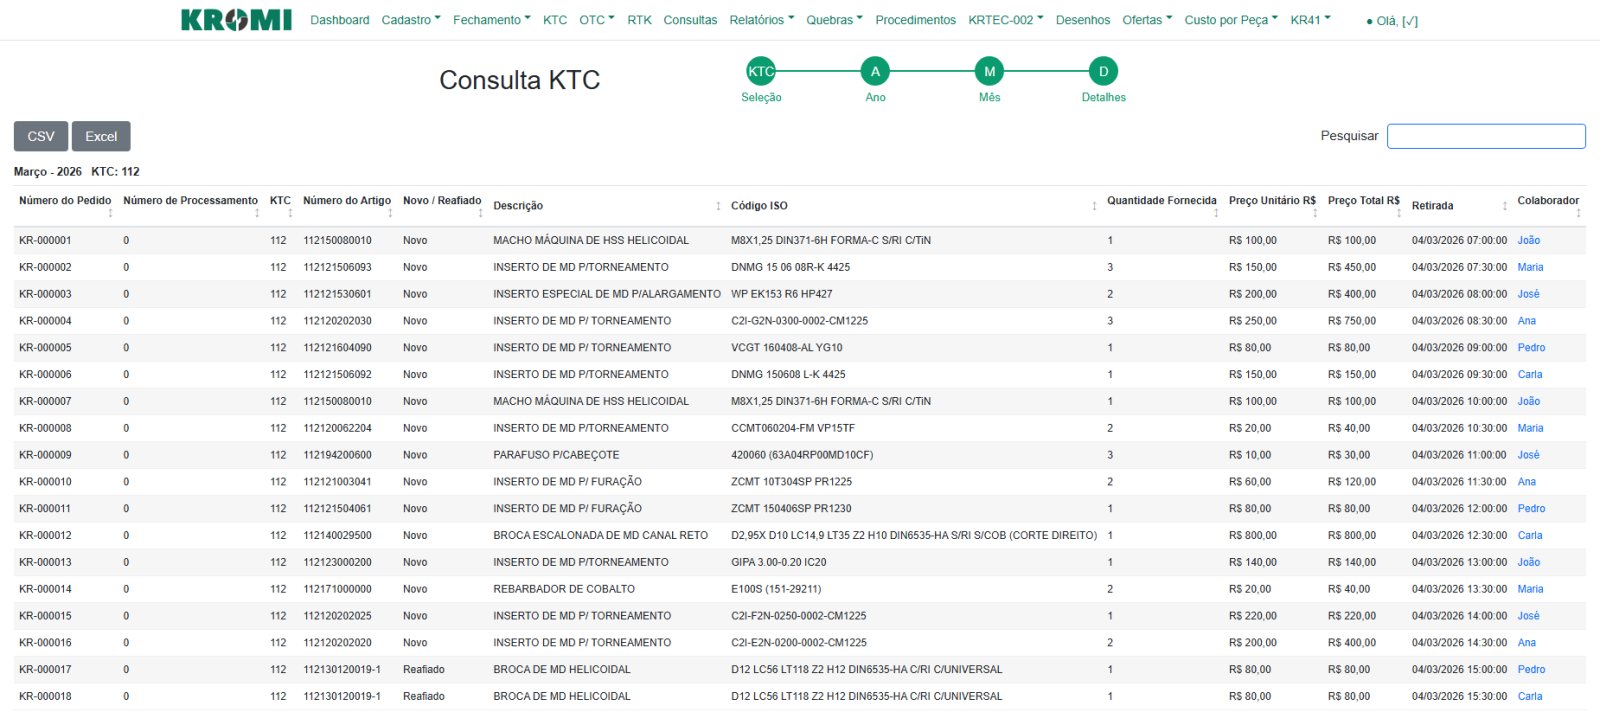Viewport: 1600px width, 725px height.
Task: Expand the KR41 dropdown
Action: tap(1311, 20)
